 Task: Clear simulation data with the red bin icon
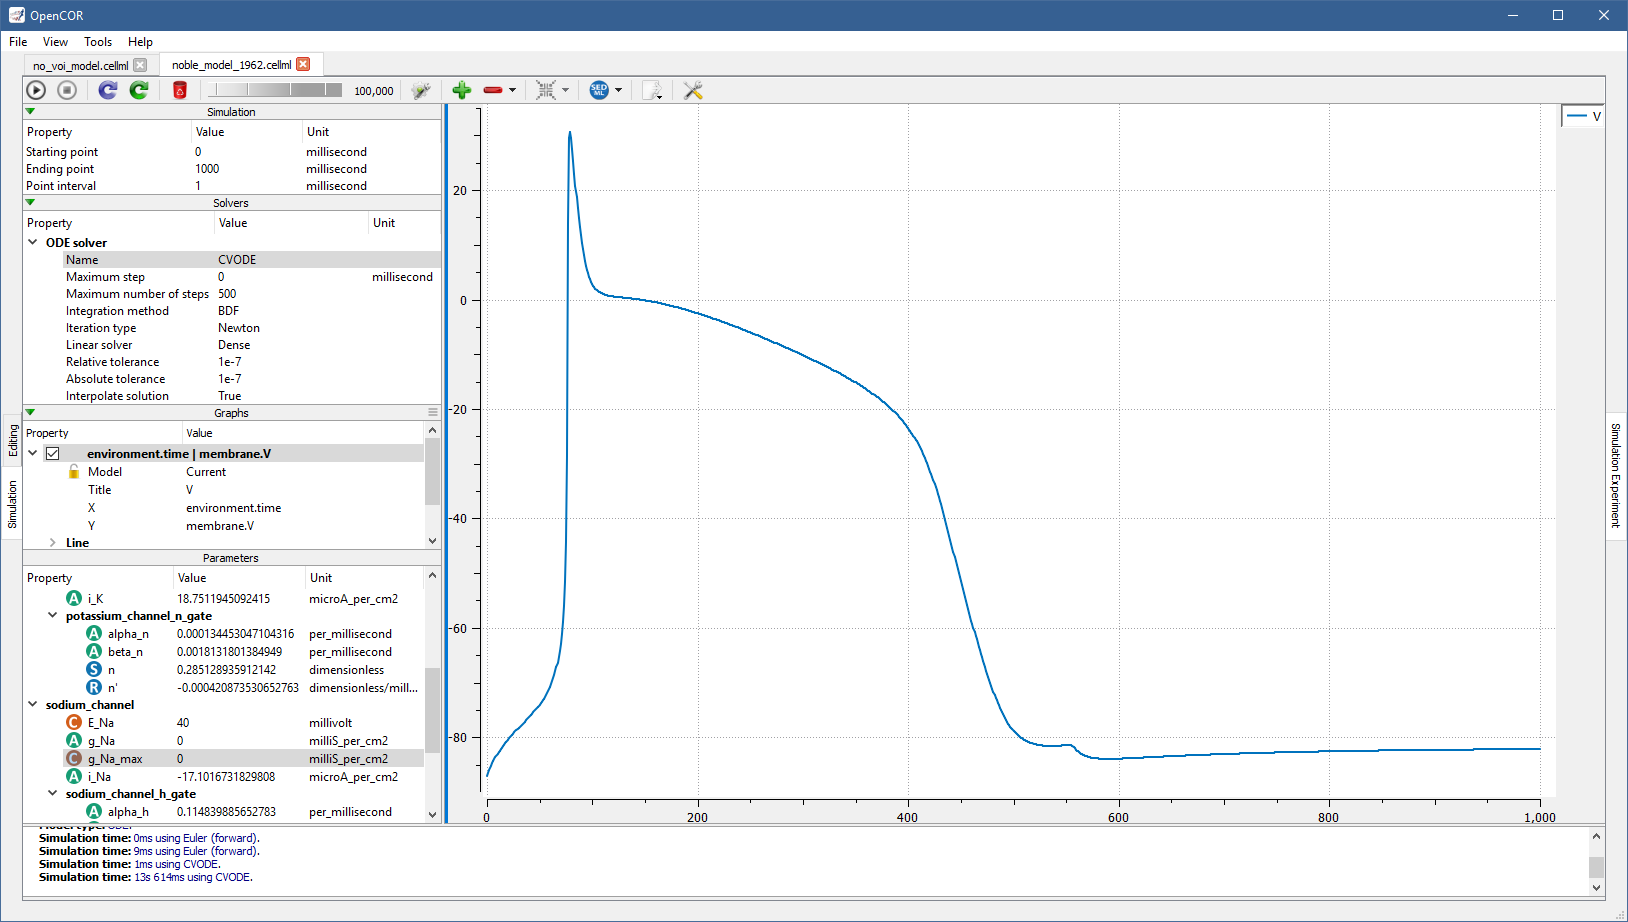180,90
